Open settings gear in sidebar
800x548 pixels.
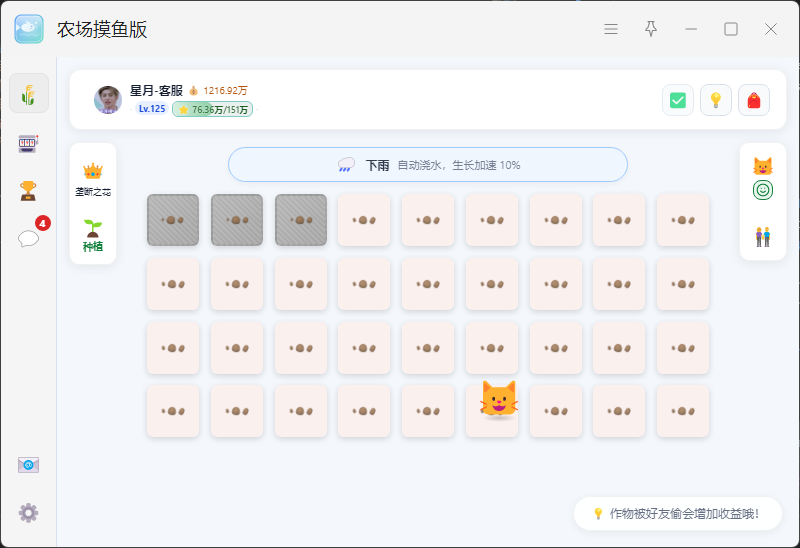point(29,513)
